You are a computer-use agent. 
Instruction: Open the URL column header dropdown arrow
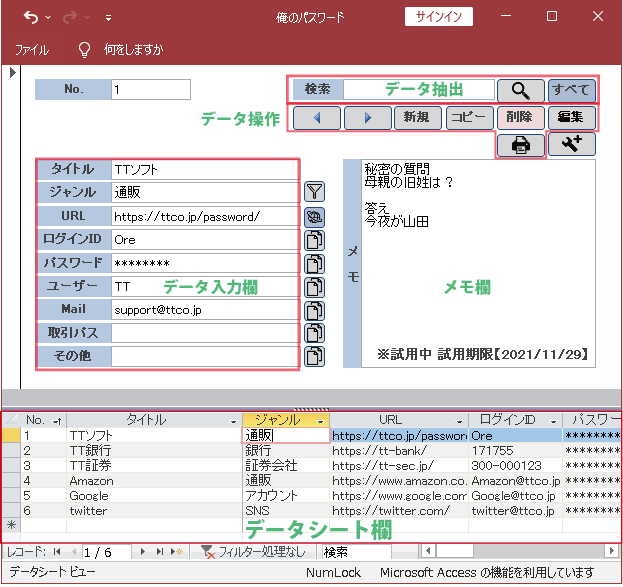pos(459,421)
